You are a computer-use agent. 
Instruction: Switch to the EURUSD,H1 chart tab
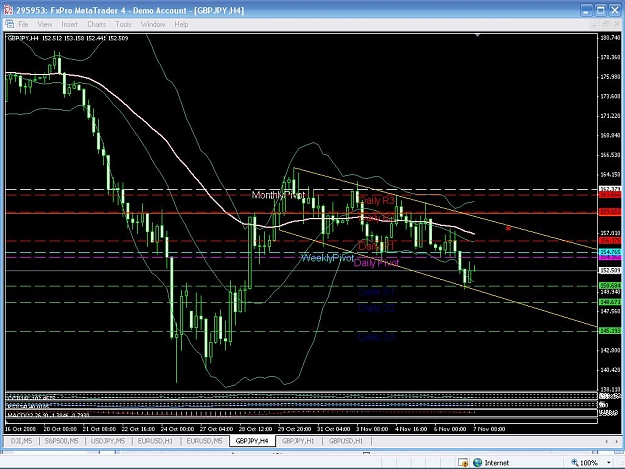(x=155, y=441)
